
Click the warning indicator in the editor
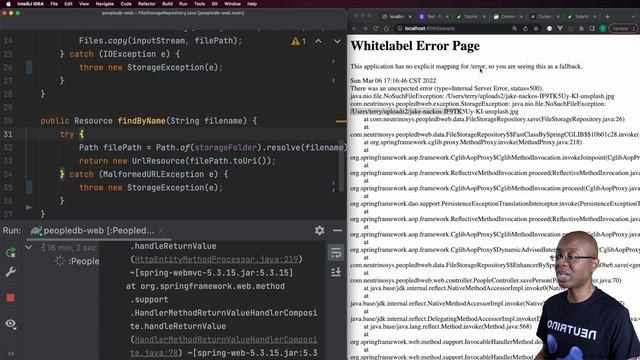[x=298, y=41]
